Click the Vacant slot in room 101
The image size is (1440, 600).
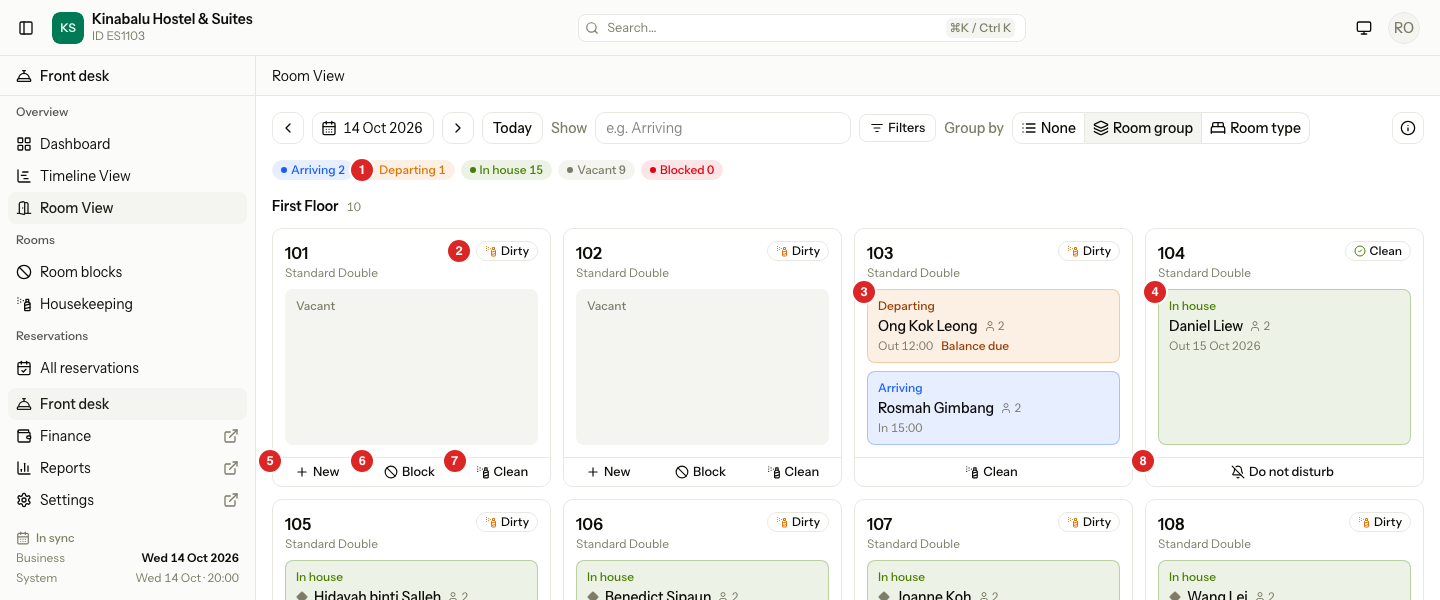point(411,367)
